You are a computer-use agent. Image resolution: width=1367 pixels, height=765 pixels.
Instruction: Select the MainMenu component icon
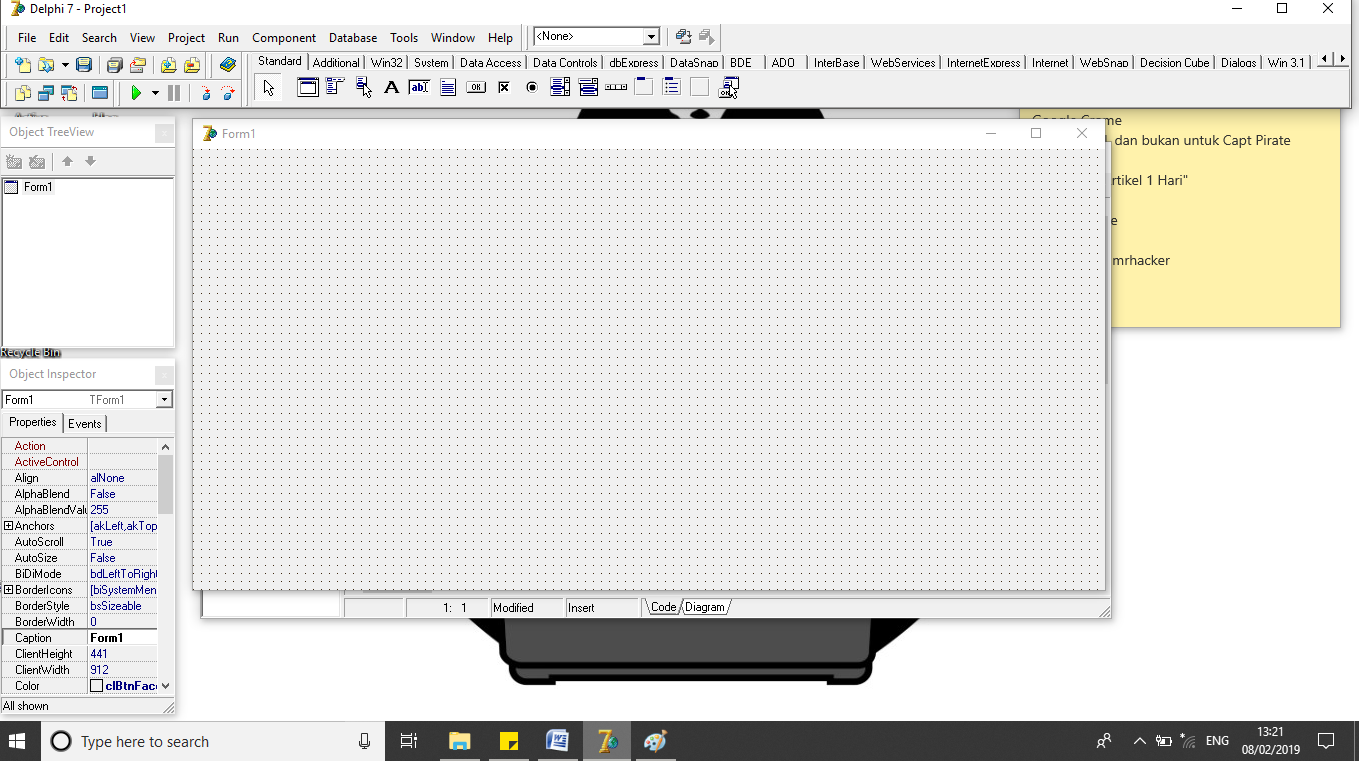click(336, 88)
